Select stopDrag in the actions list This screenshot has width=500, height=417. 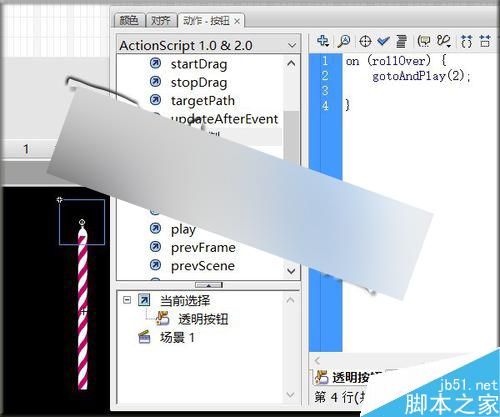pyautogui.click(x=199, y=82)
